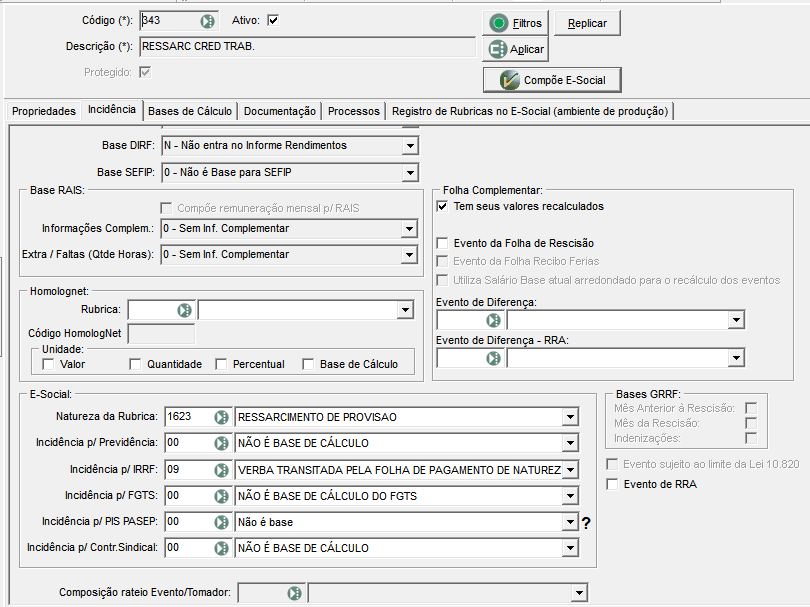Click the Evento de Diferença code field
This screenshot has width=810, height=607.
click(x=461, y=320)
